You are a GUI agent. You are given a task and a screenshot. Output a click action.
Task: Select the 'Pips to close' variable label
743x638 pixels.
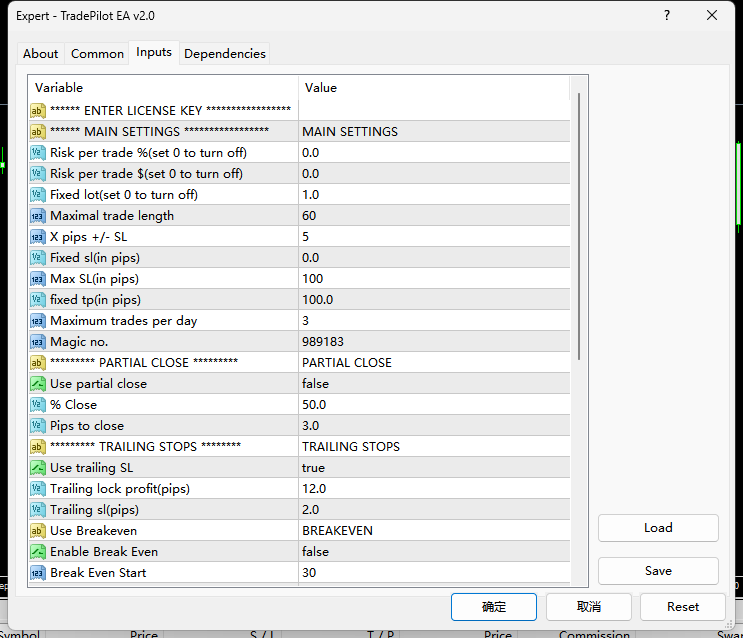(x=87, y=426)
